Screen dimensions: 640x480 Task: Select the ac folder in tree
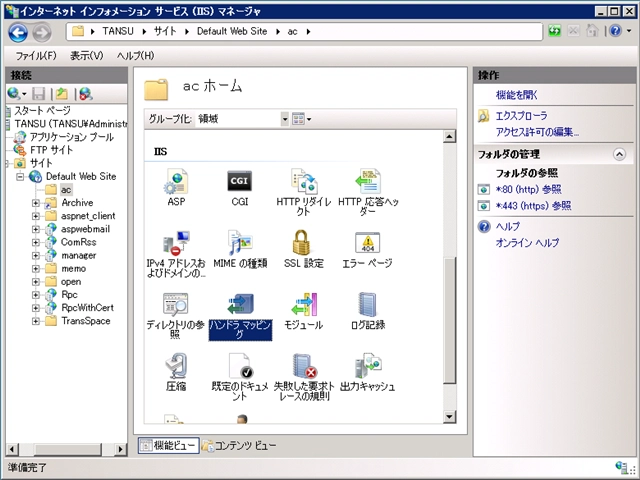tap(66, 190)
